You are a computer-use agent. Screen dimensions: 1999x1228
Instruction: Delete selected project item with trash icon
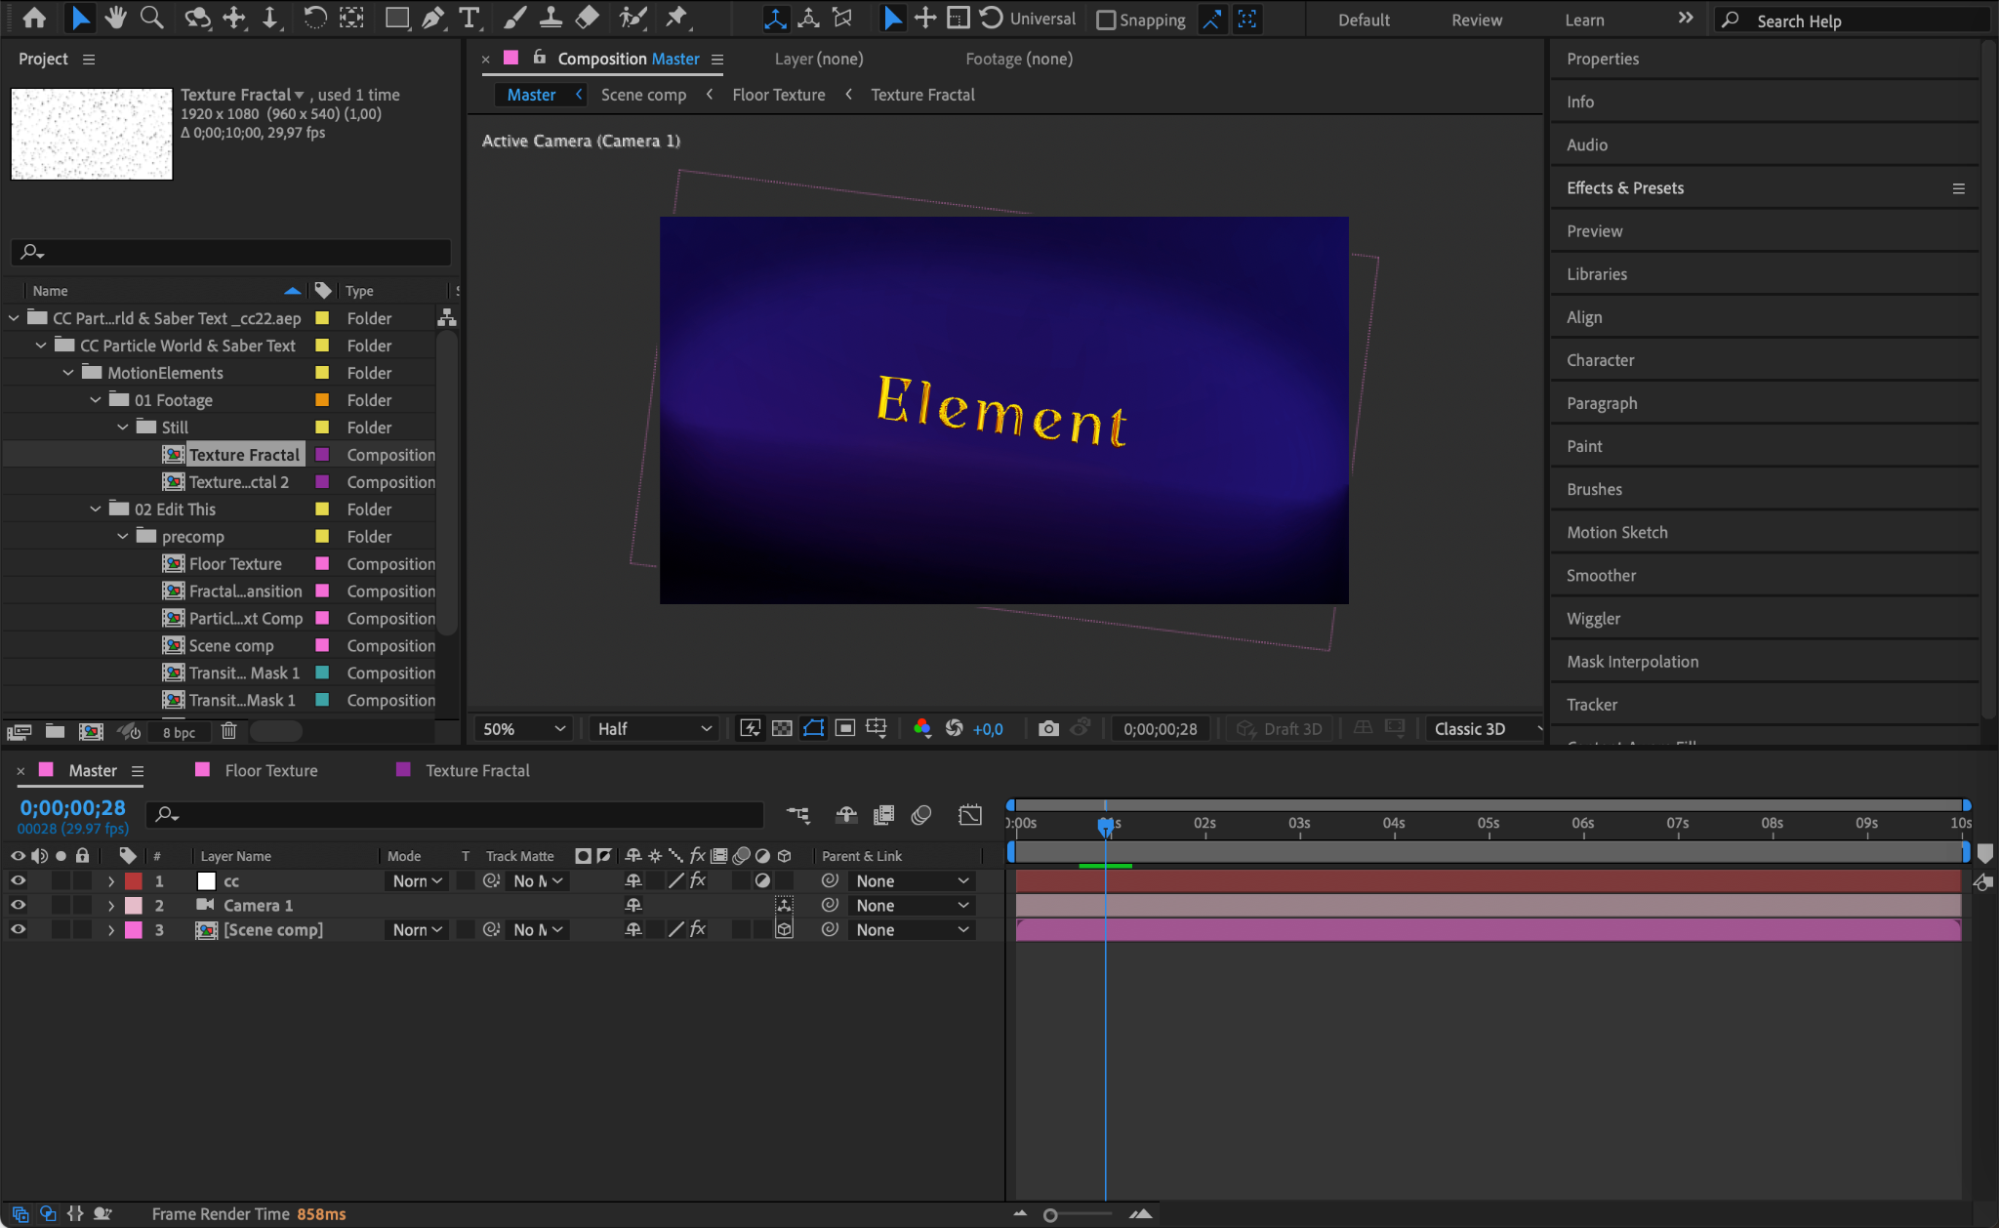point(229,732)
